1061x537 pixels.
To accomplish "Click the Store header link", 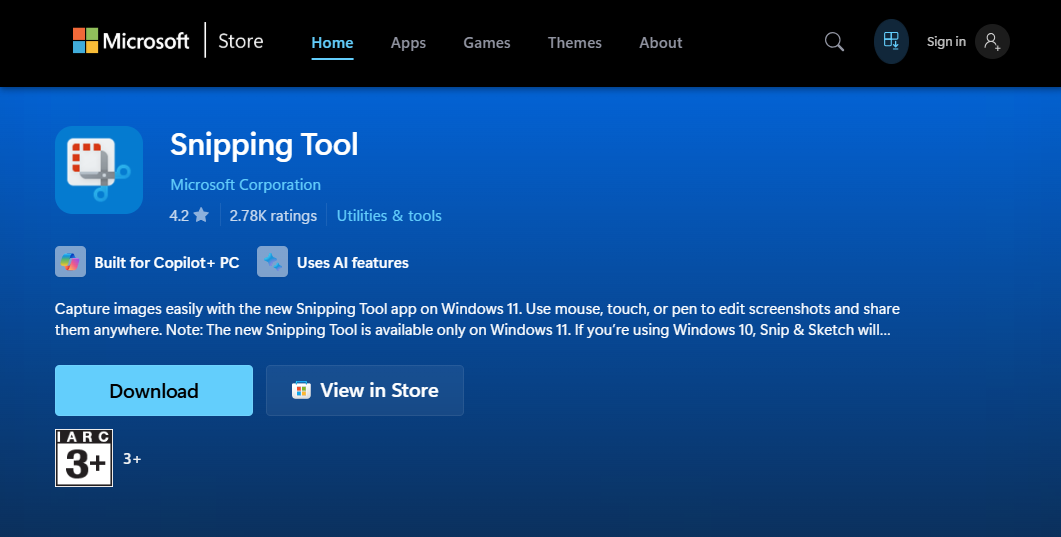I will tap(240, 41).
